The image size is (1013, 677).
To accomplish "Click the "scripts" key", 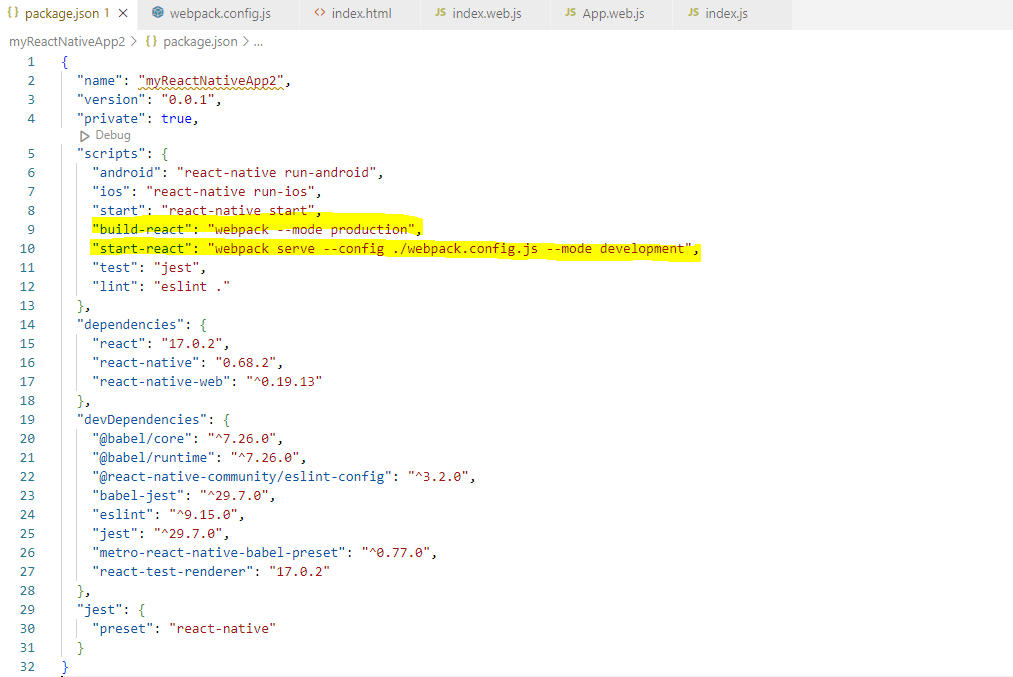I will tap(111, 154).
